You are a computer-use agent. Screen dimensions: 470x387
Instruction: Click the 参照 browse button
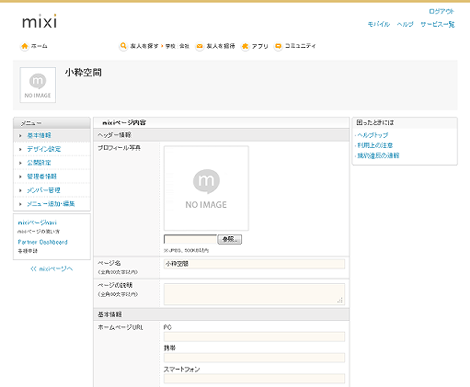(230, 239)
